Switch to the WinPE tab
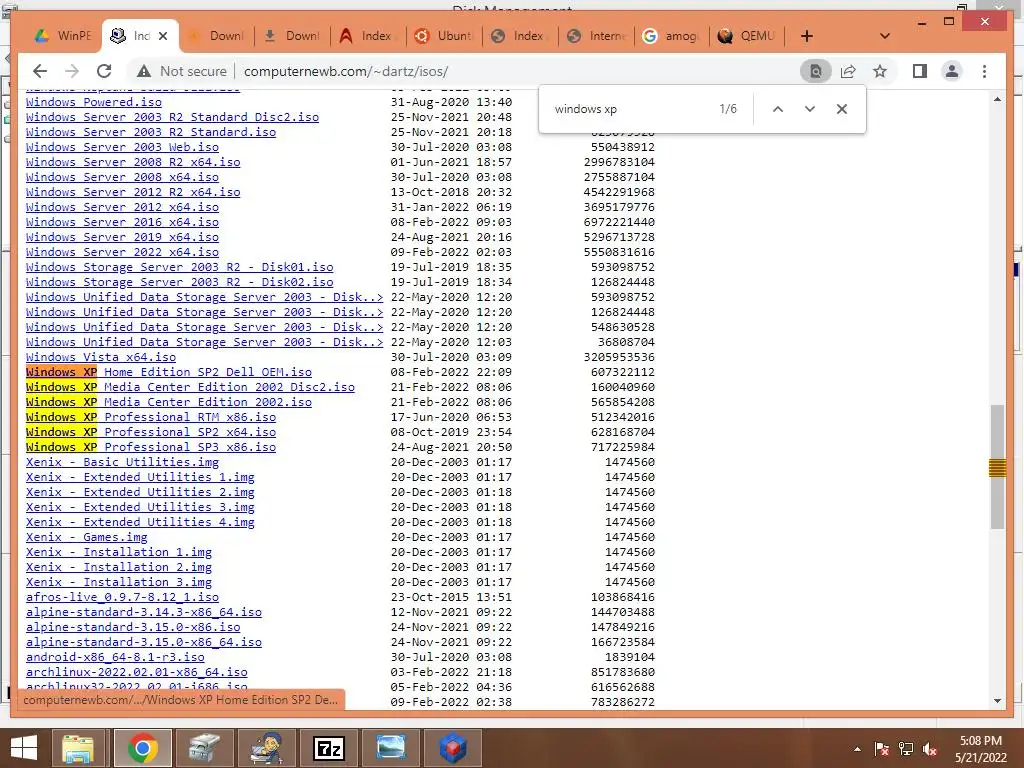This screenshot has width=1024, height=768. click(63, 36)
